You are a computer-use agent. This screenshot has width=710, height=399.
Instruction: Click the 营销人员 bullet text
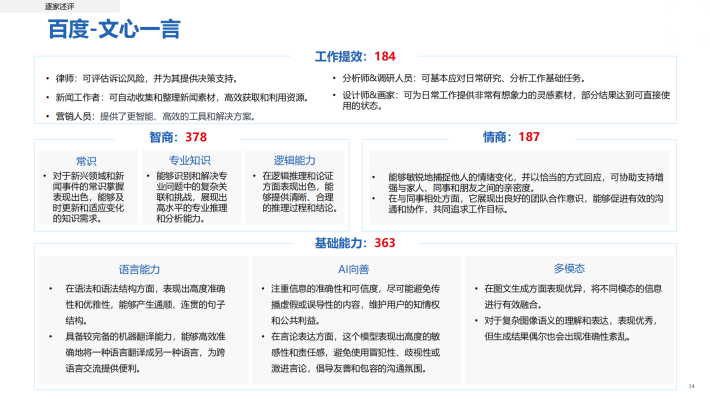pos(156,116)
